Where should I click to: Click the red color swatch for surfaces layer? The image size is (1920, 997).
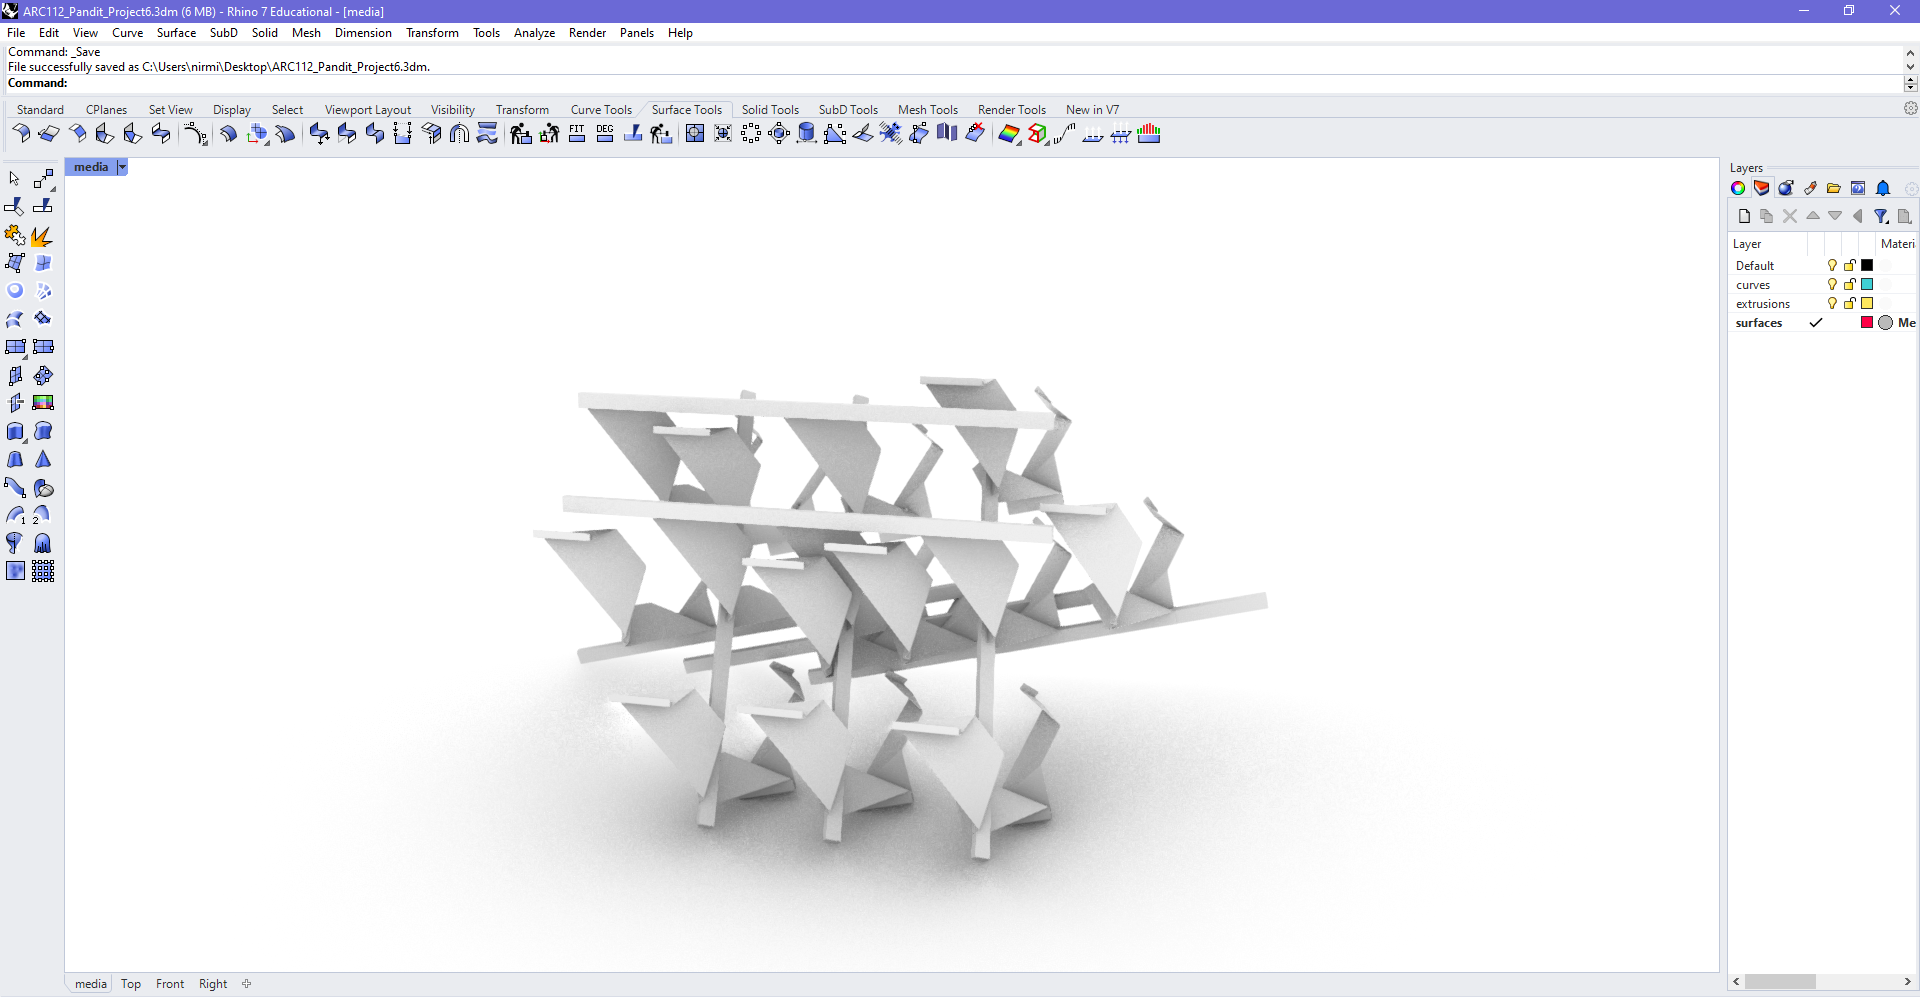[1865, 322]
